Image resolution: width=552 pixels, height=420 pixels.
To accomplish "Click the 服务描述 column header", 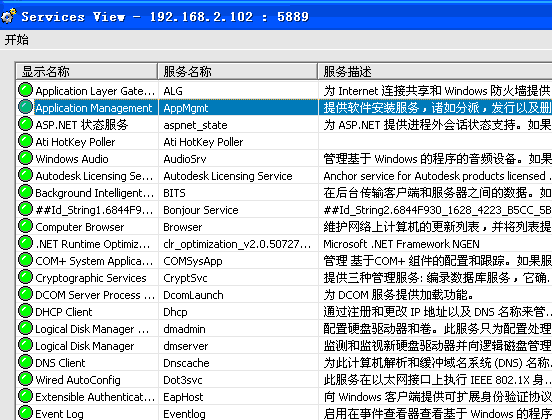I will (x=435, y=71).
